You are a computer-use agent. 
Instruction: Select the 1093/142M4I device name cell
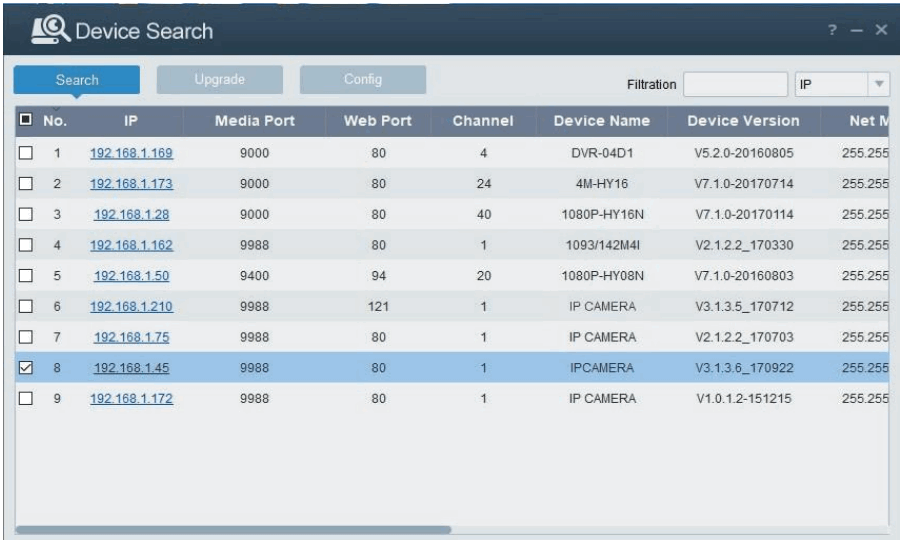[602, 245]
